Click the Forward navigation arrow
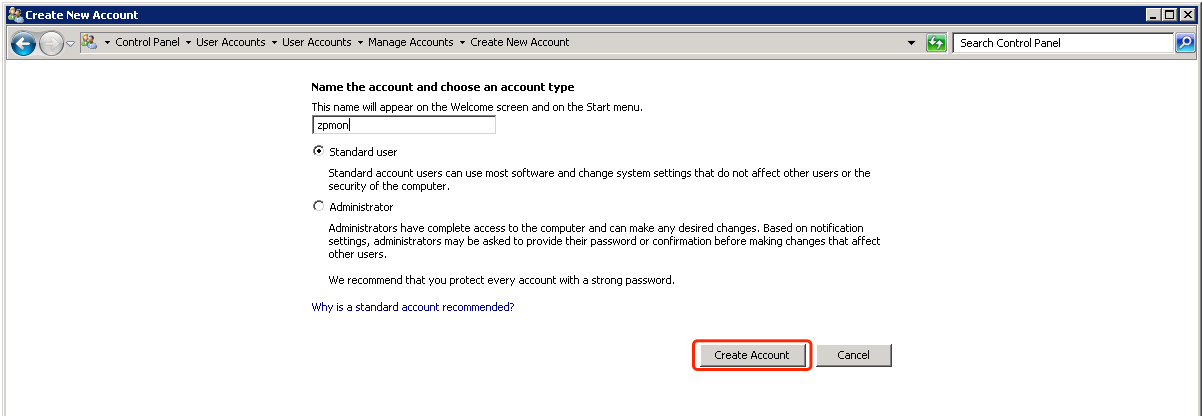 click(51, 43)
